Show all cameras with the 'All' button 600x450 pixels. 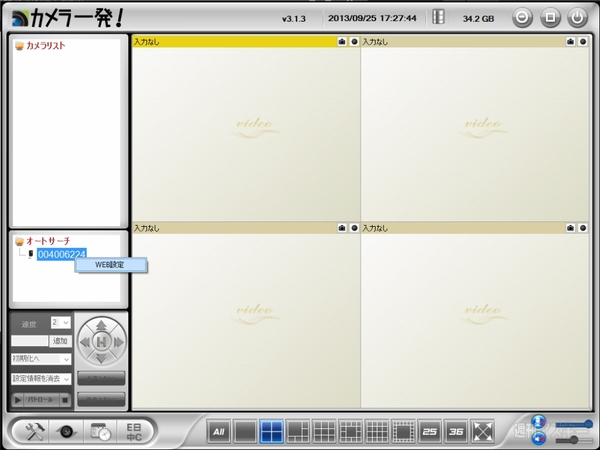coord(218,432)
